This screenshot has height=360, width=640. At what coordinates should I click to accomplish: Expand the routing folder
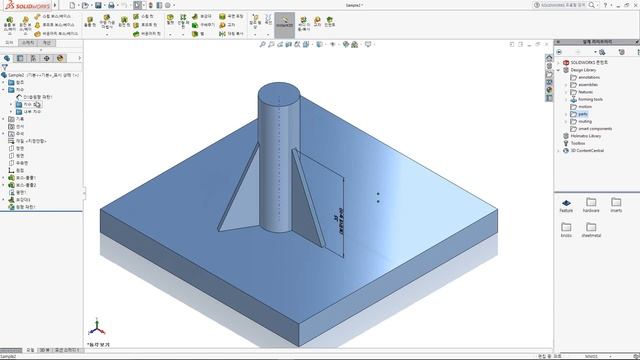(x=566, y=122)
